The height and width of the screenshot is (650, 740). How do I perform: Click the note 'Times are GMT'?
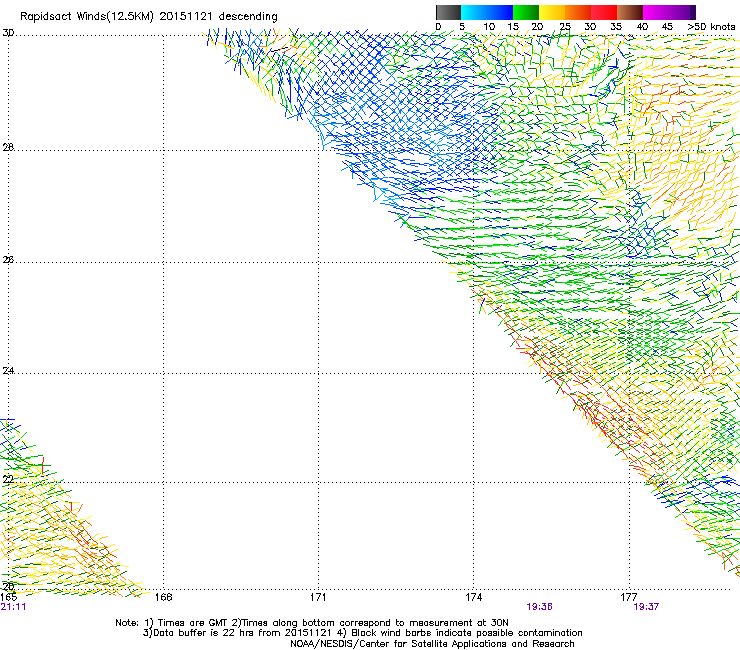[x=193, y=623]
